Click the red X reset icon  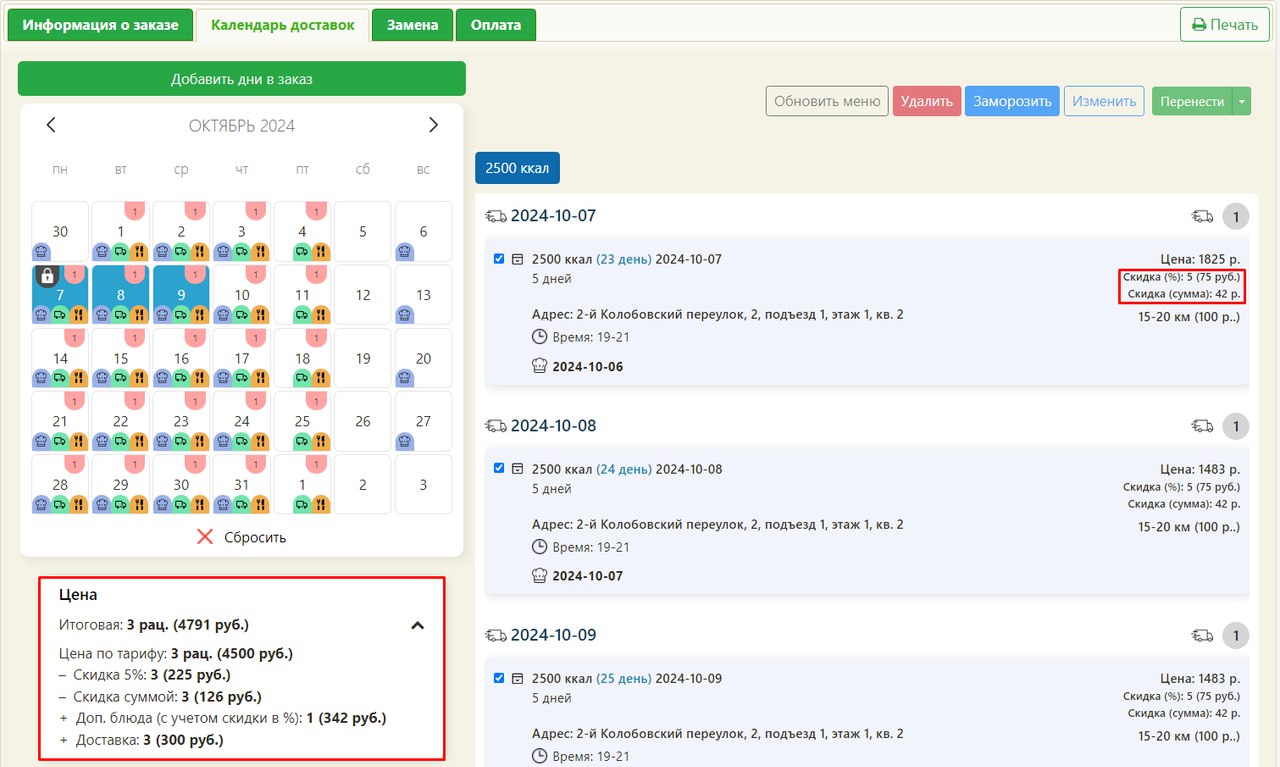coord(205,537)
